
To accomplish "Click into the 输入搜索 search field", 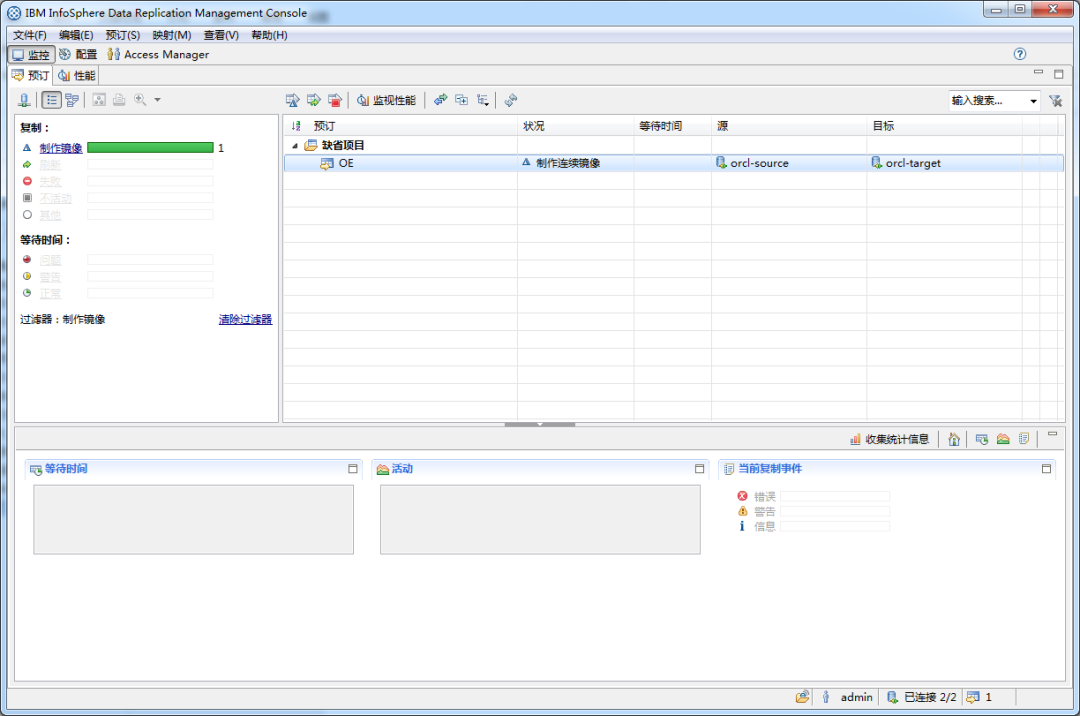I will click(x=988, y=101).
